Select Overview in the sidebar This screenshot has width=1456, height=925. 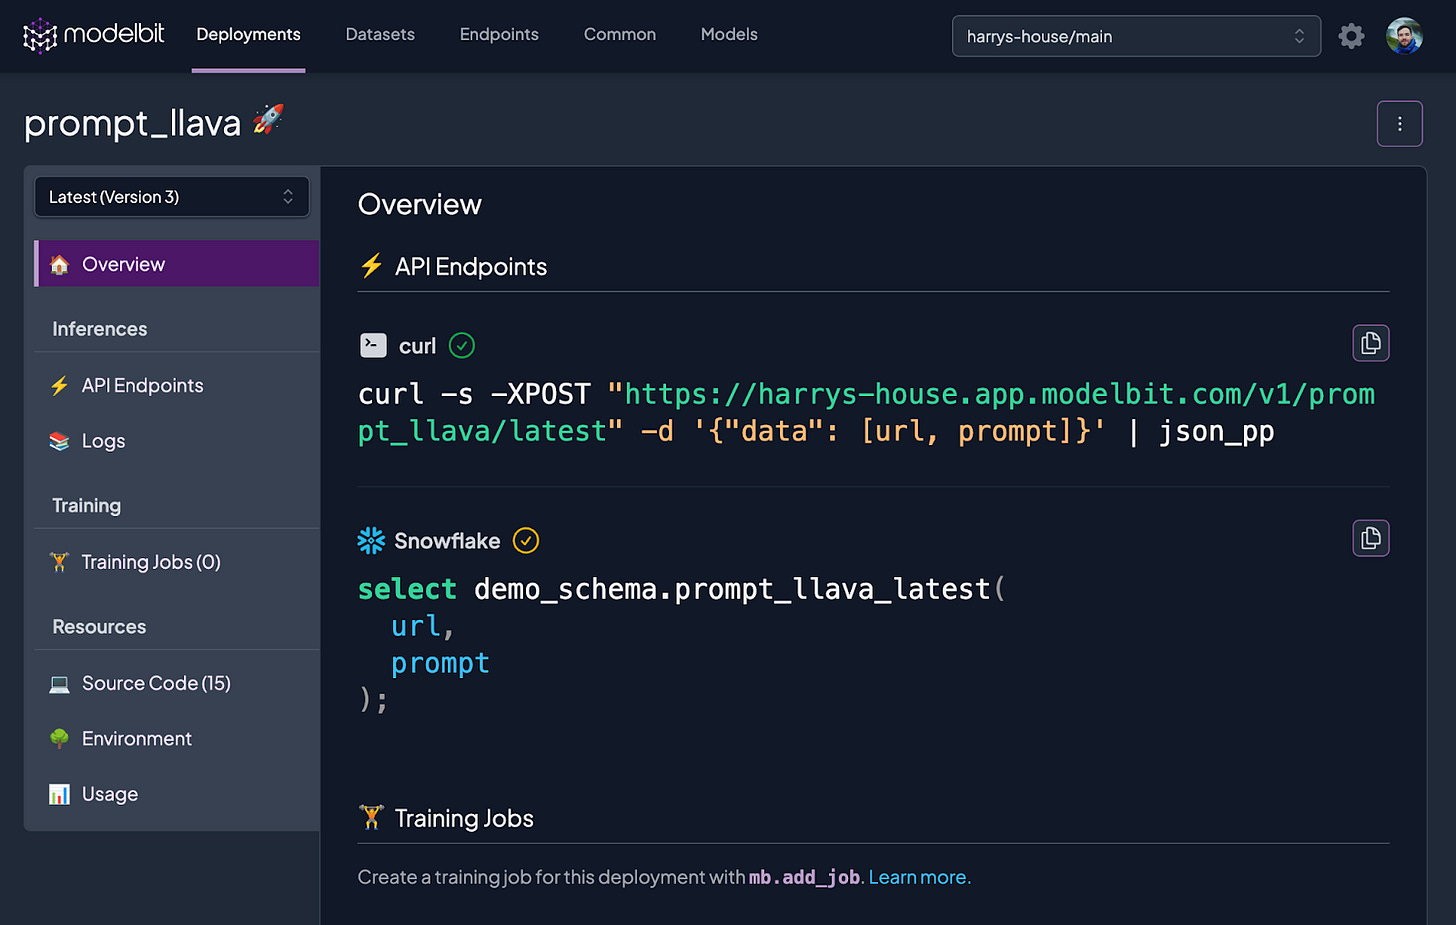(x=177, y=264)
